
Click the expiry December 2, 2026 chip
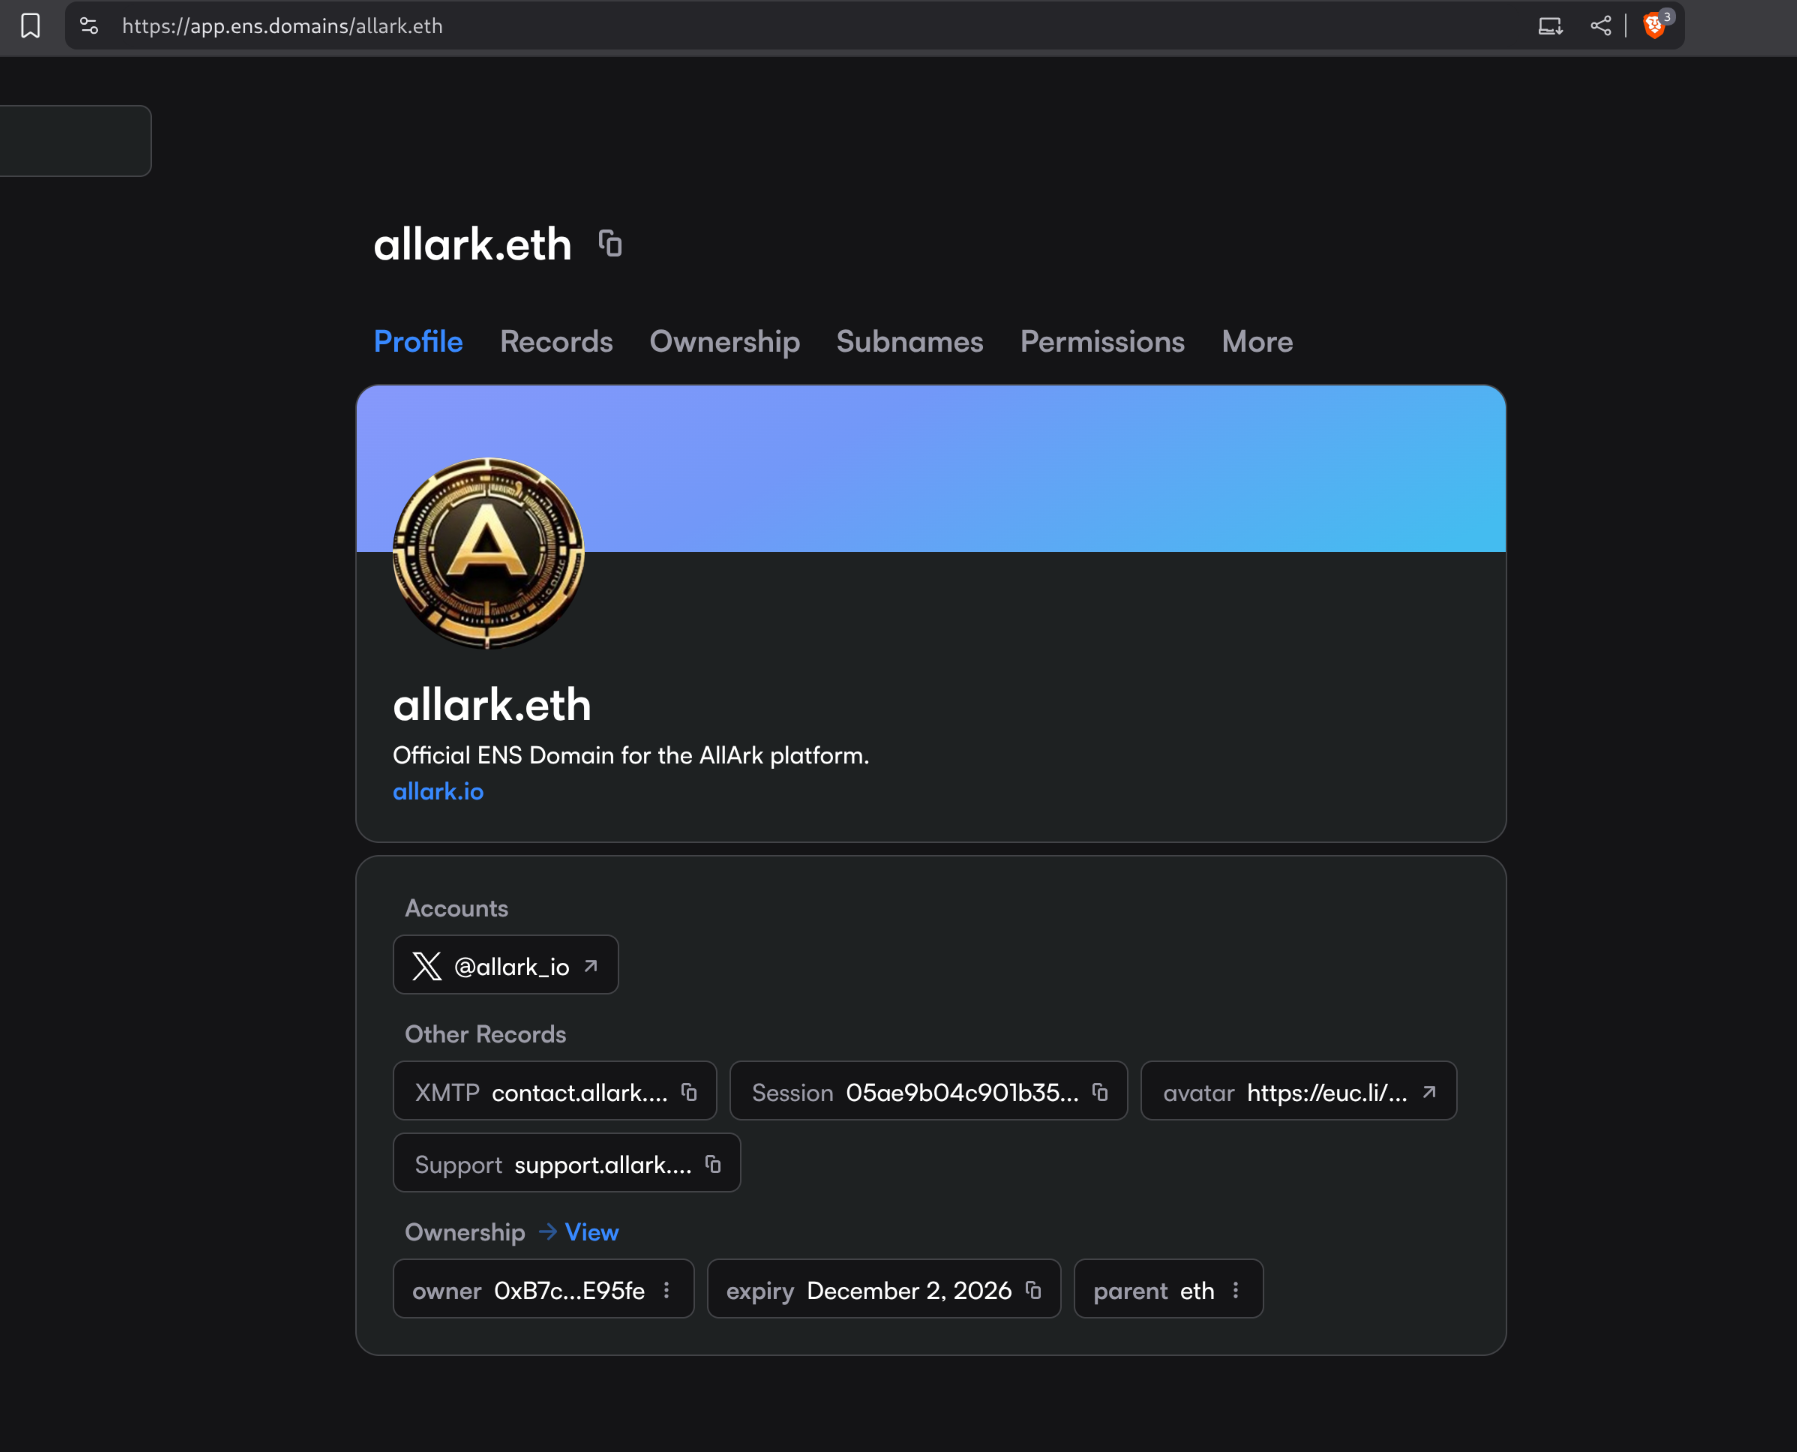tap(884, 1289)
